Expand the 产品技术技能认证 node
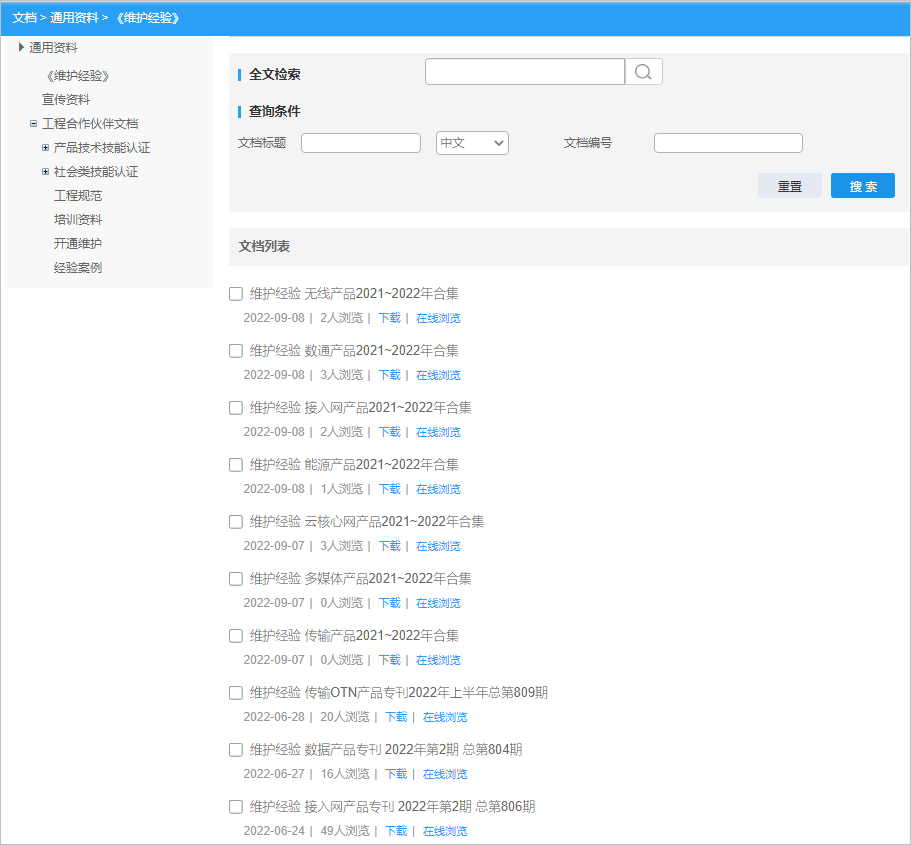 click(x=45, y=148)
